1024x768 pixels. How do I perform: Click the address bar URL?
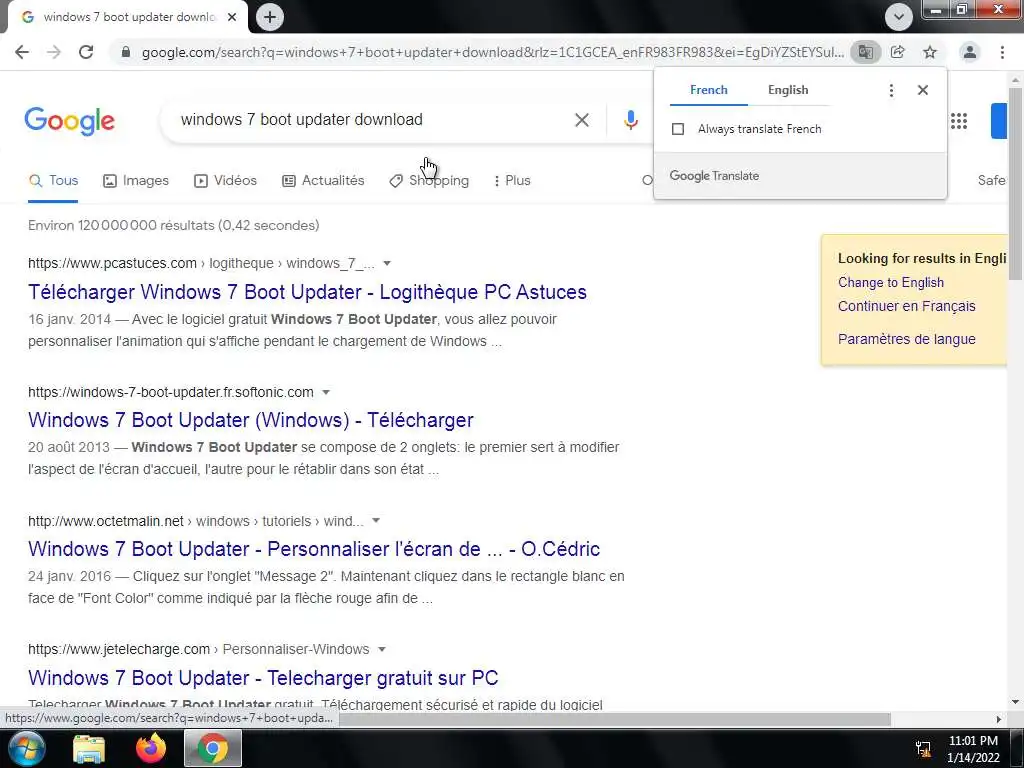(x=492, y=52)
